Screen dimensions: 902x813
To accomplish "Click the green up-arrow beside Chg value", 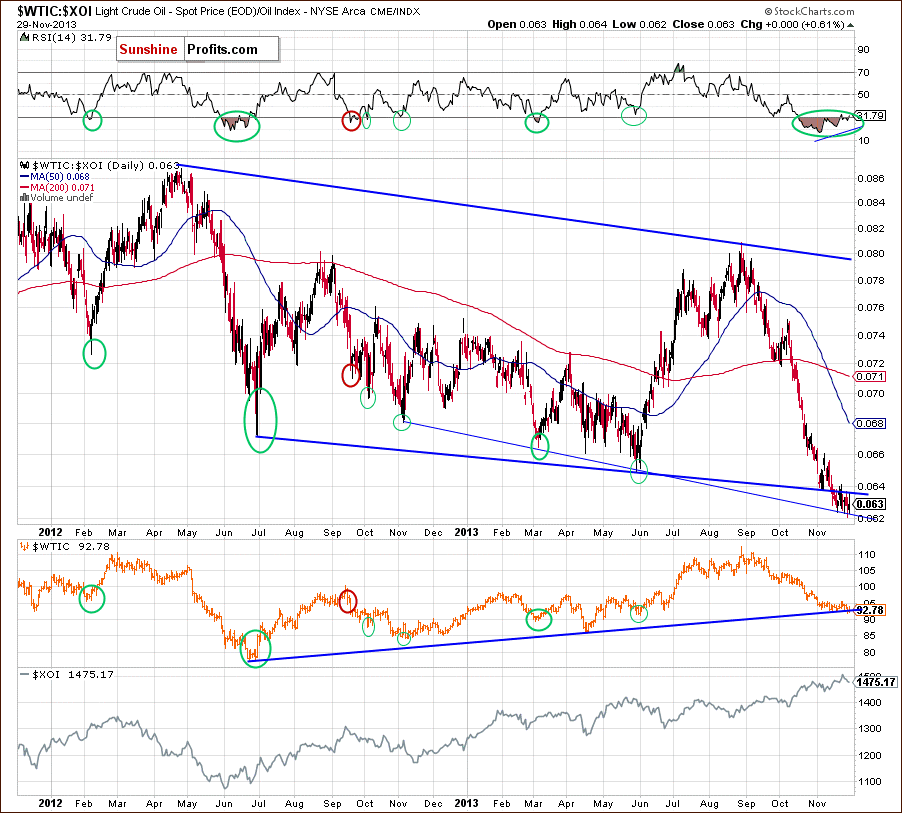I will (851, 25).
